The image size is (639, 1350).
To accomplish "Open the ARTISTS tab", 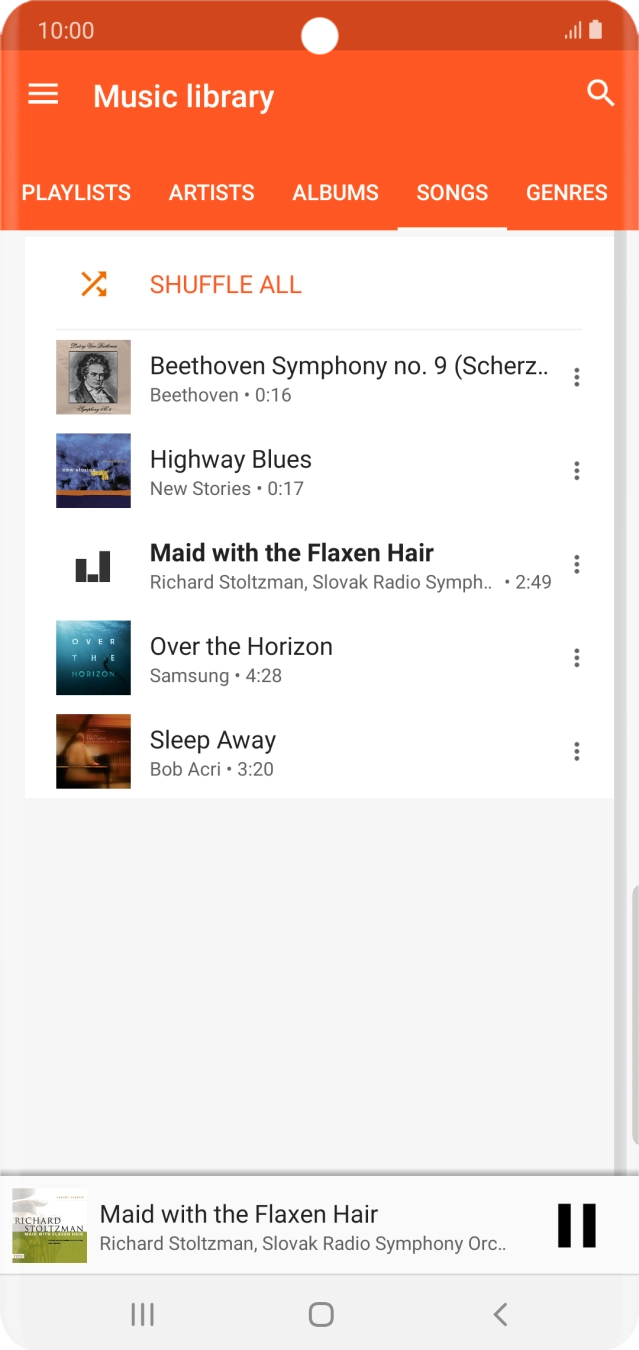I will (x=211, y=192).
